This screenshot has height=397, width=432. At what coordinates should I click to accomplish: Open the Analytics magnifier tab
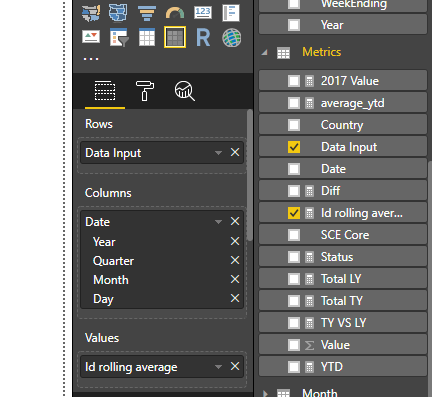184,91
